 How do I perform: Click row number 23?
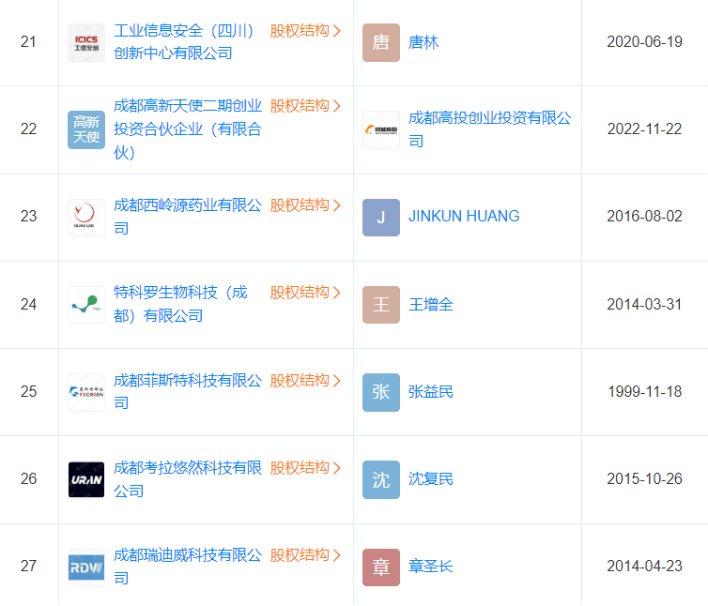[28, 216]
